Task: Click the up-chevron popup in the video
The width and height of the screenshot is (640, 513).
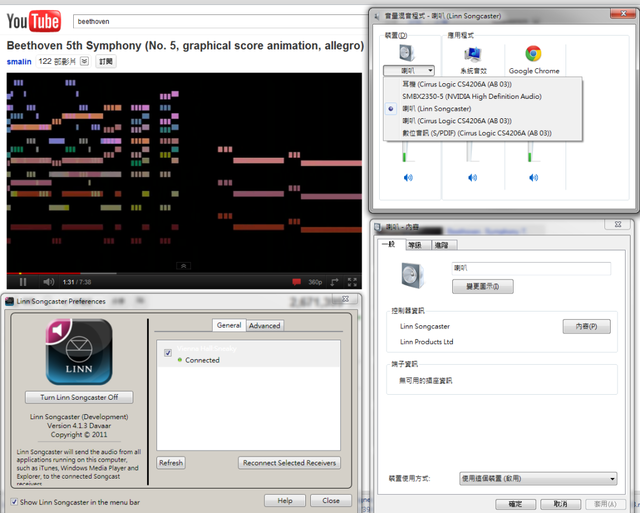Action: [184, 266]
